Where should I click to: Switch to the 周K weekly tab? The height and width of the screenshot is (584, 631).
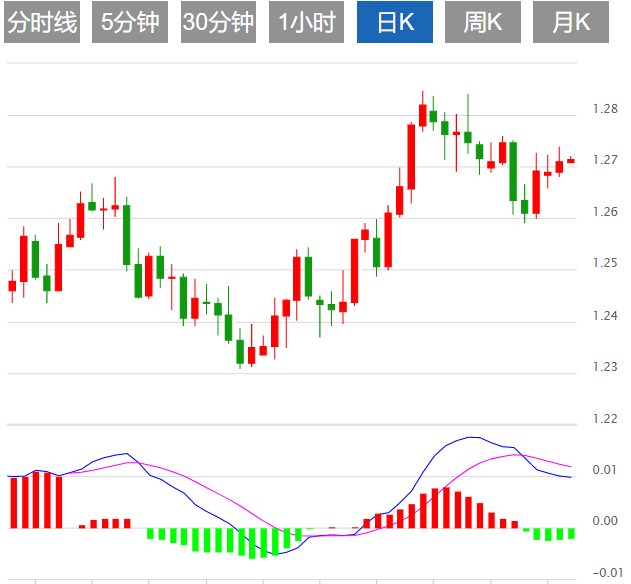[x=483, y=22]
